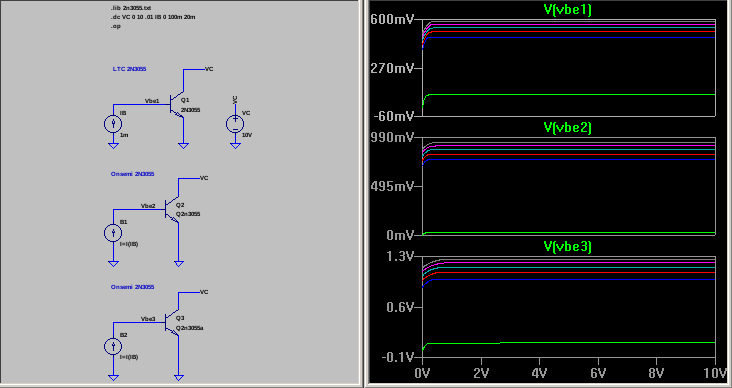Click the ground symbol under VC voltage source
Viewport: 732px width, 388px height.
[x=235, y=146]
